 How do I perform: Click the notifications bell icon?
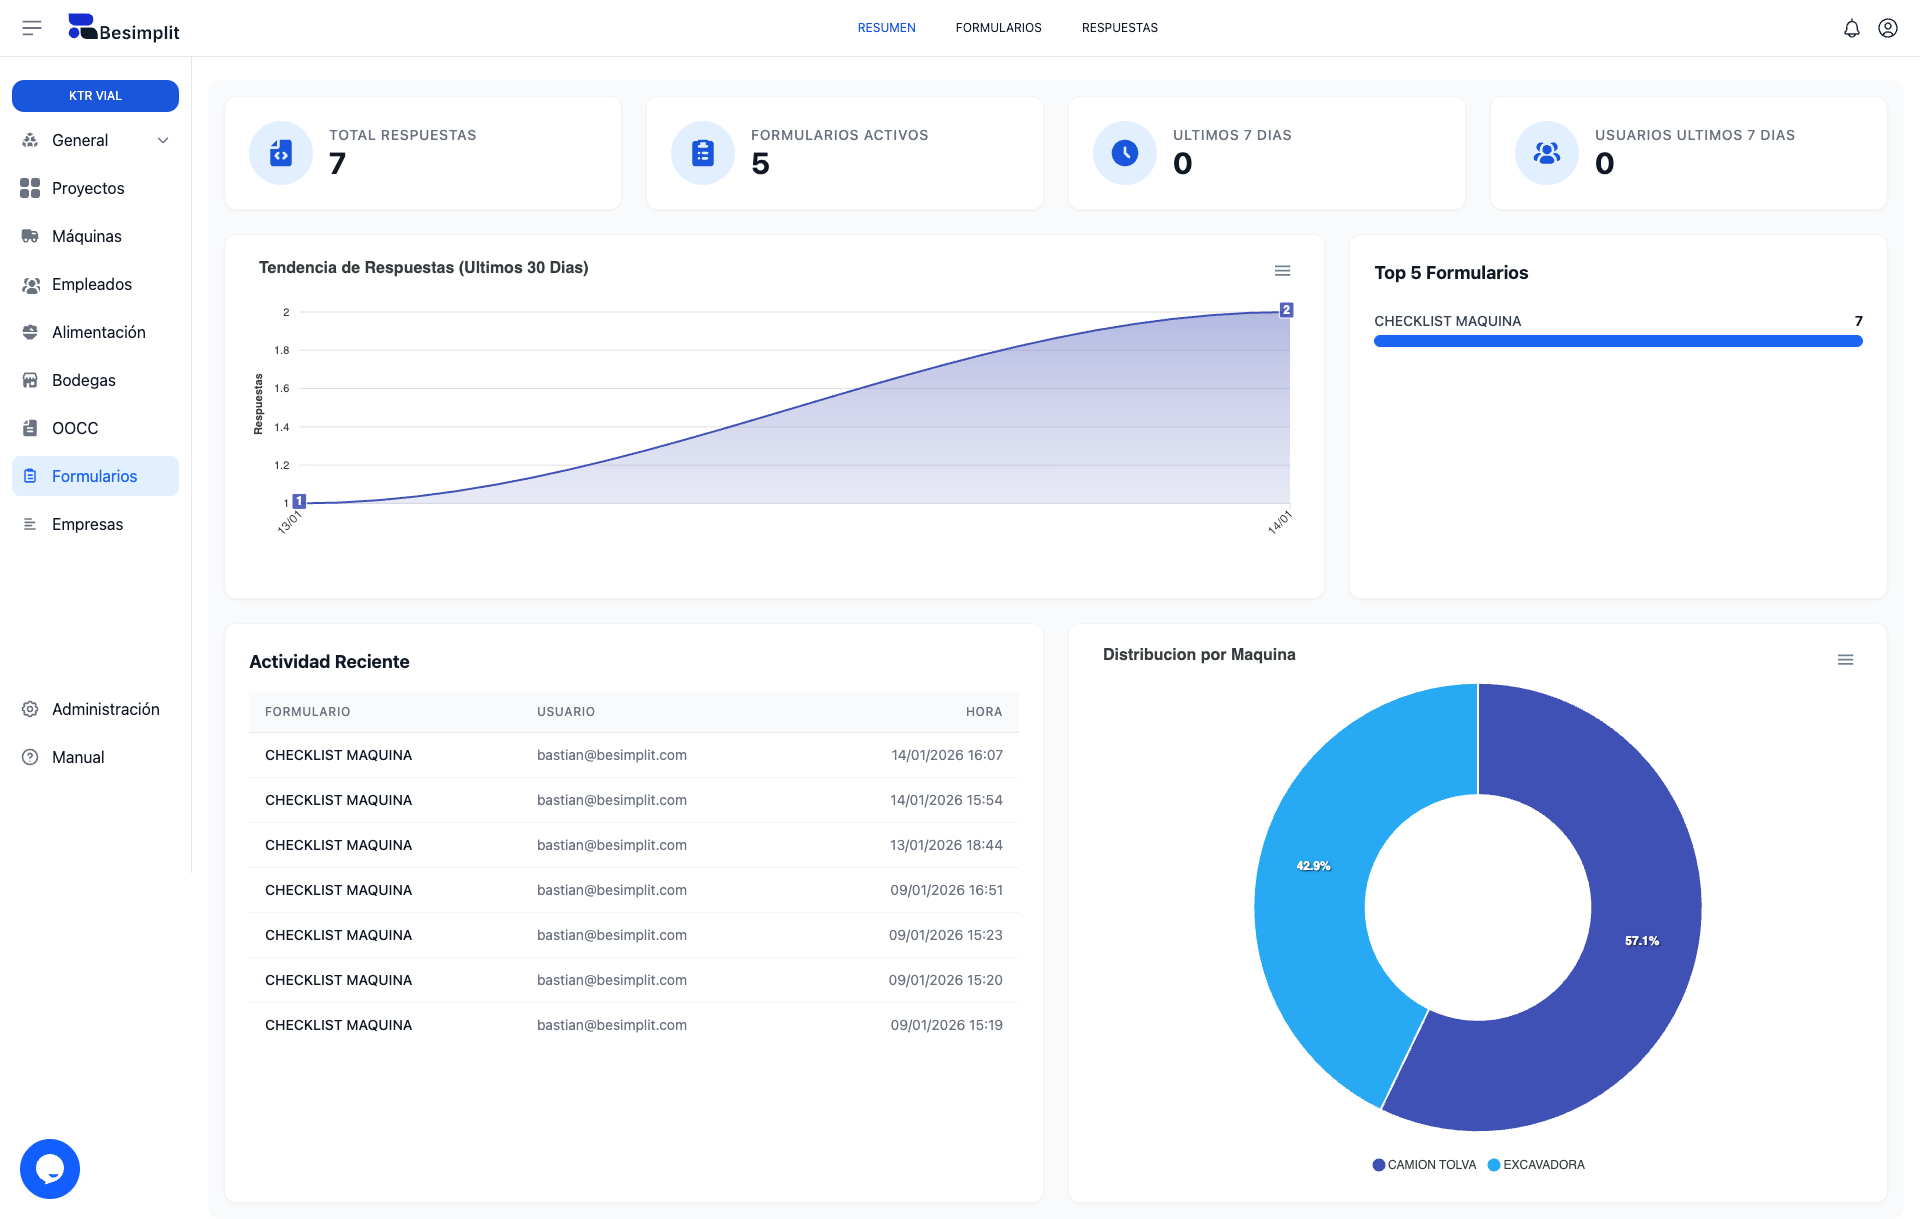coord(1851,28)
